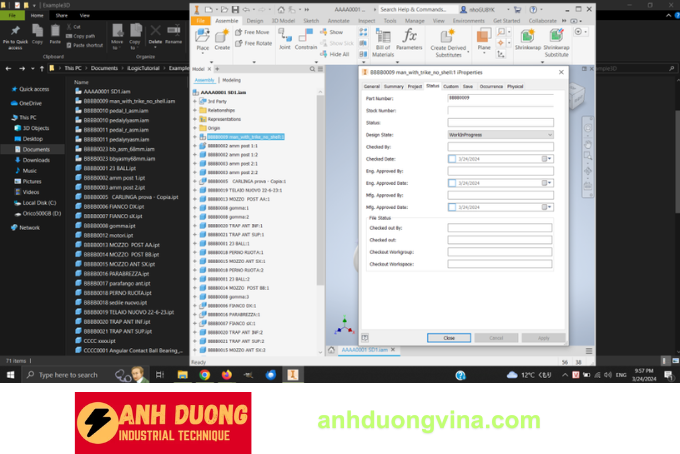Viewport: 680px width, 454px height.
Task: Tick the Eng. Approved Date checkbox
Action: (x=452, y=183)
